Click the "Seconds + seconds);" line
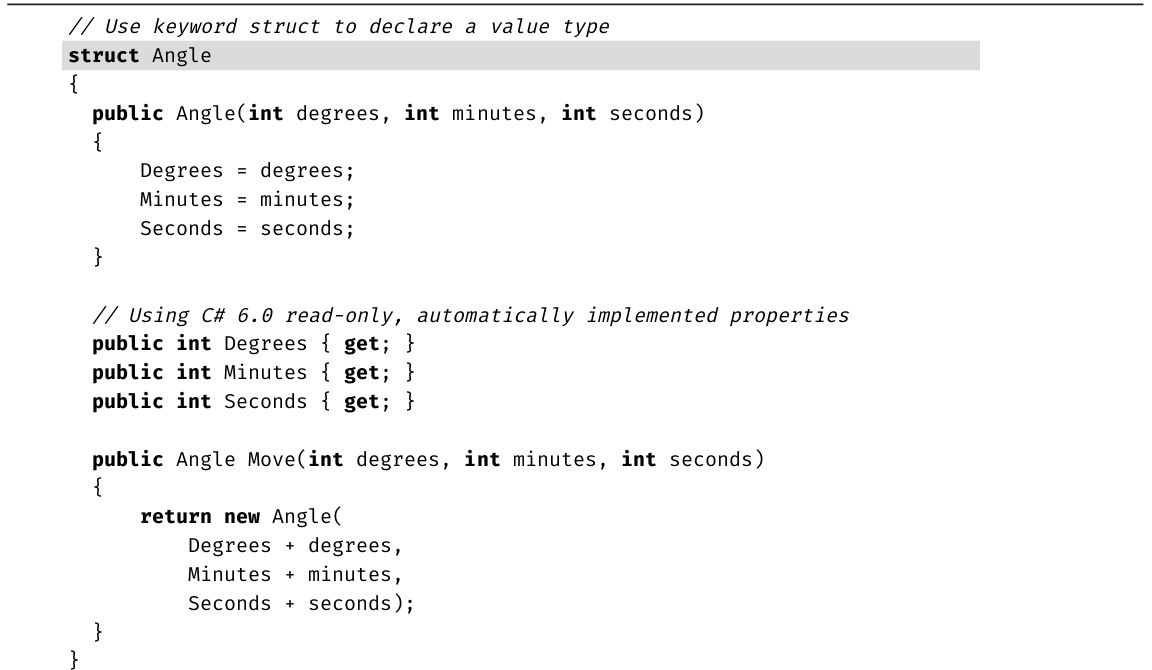This screenshot has height=670, width=1152. pos(301,604)
